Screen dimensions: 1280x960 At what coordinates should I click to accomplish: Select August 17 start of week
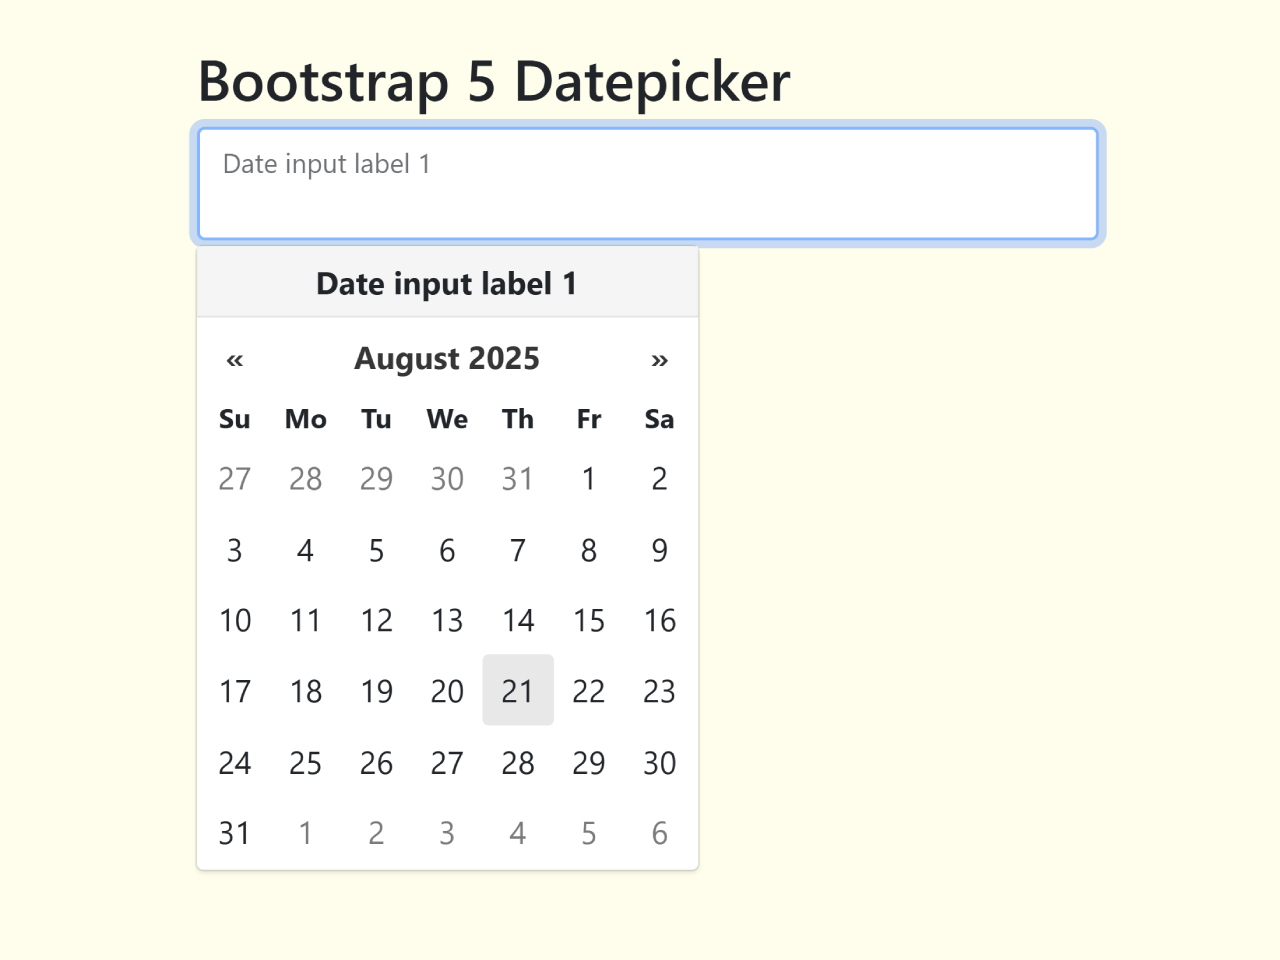[234, 690]
